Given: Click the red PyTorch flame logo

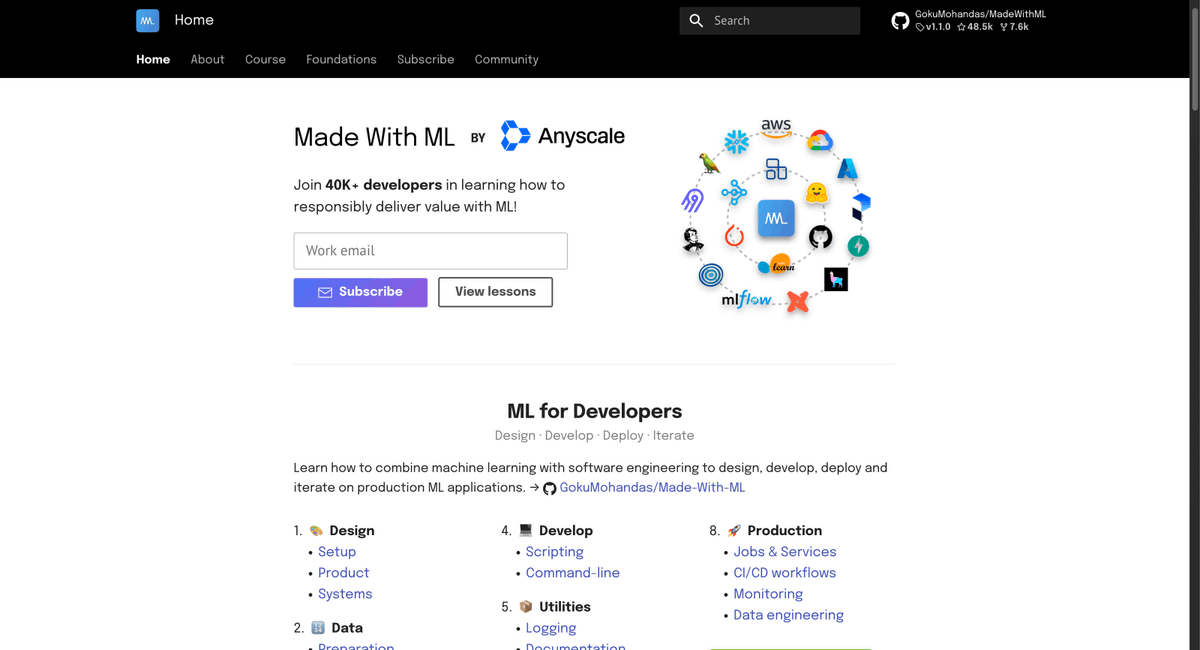Looking at the screenshot, I should point(734,236).
